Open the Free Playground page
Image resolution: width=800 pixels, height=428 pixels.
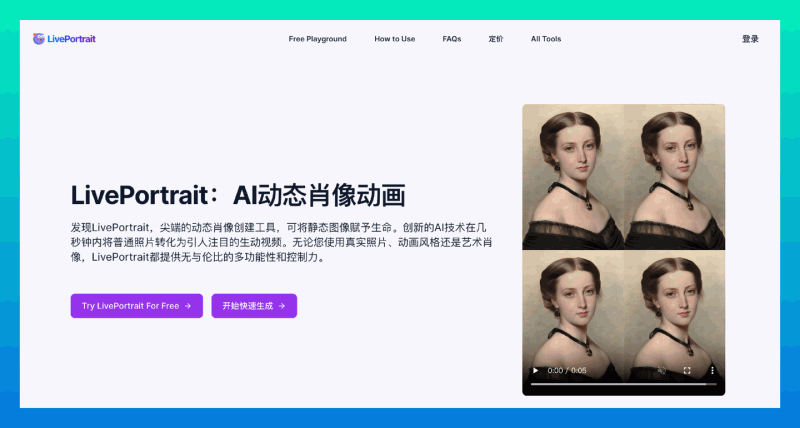click(317, 39)
